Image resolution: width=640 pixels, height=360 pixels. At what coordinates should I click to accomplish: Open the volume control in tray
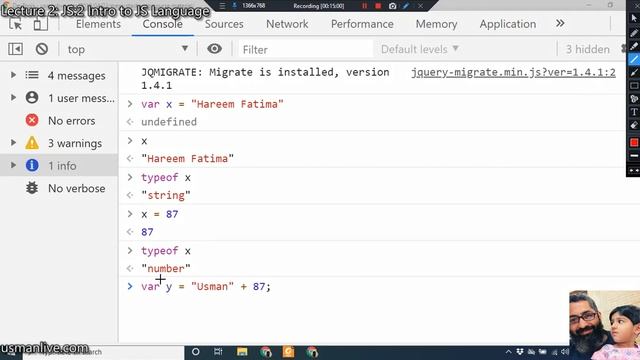(565, 352)
